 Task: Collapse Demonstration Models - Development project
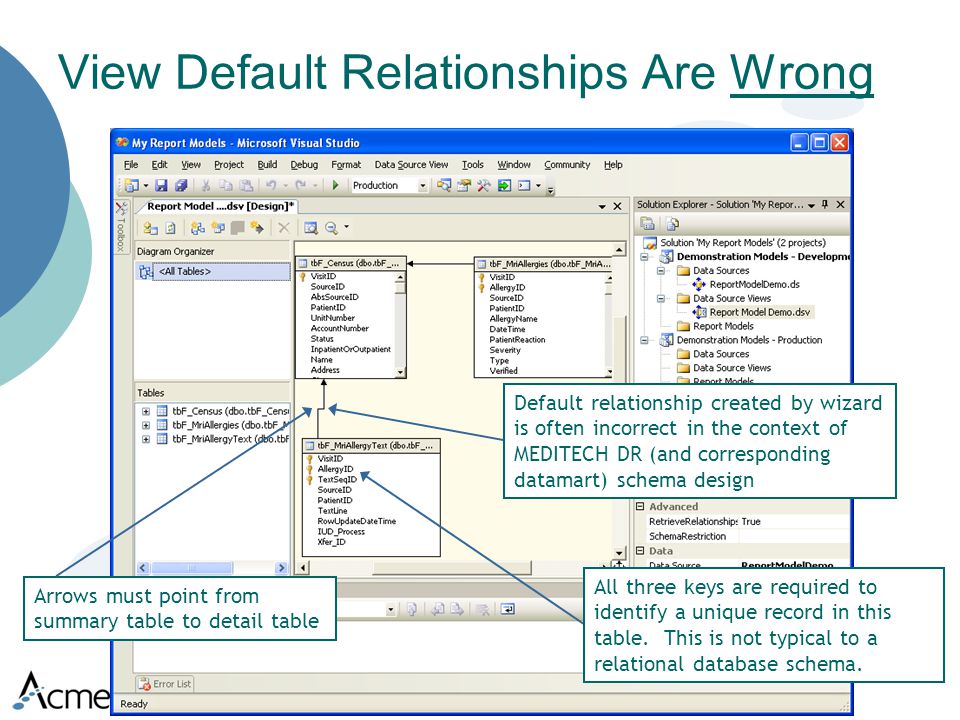pos(645,257)
